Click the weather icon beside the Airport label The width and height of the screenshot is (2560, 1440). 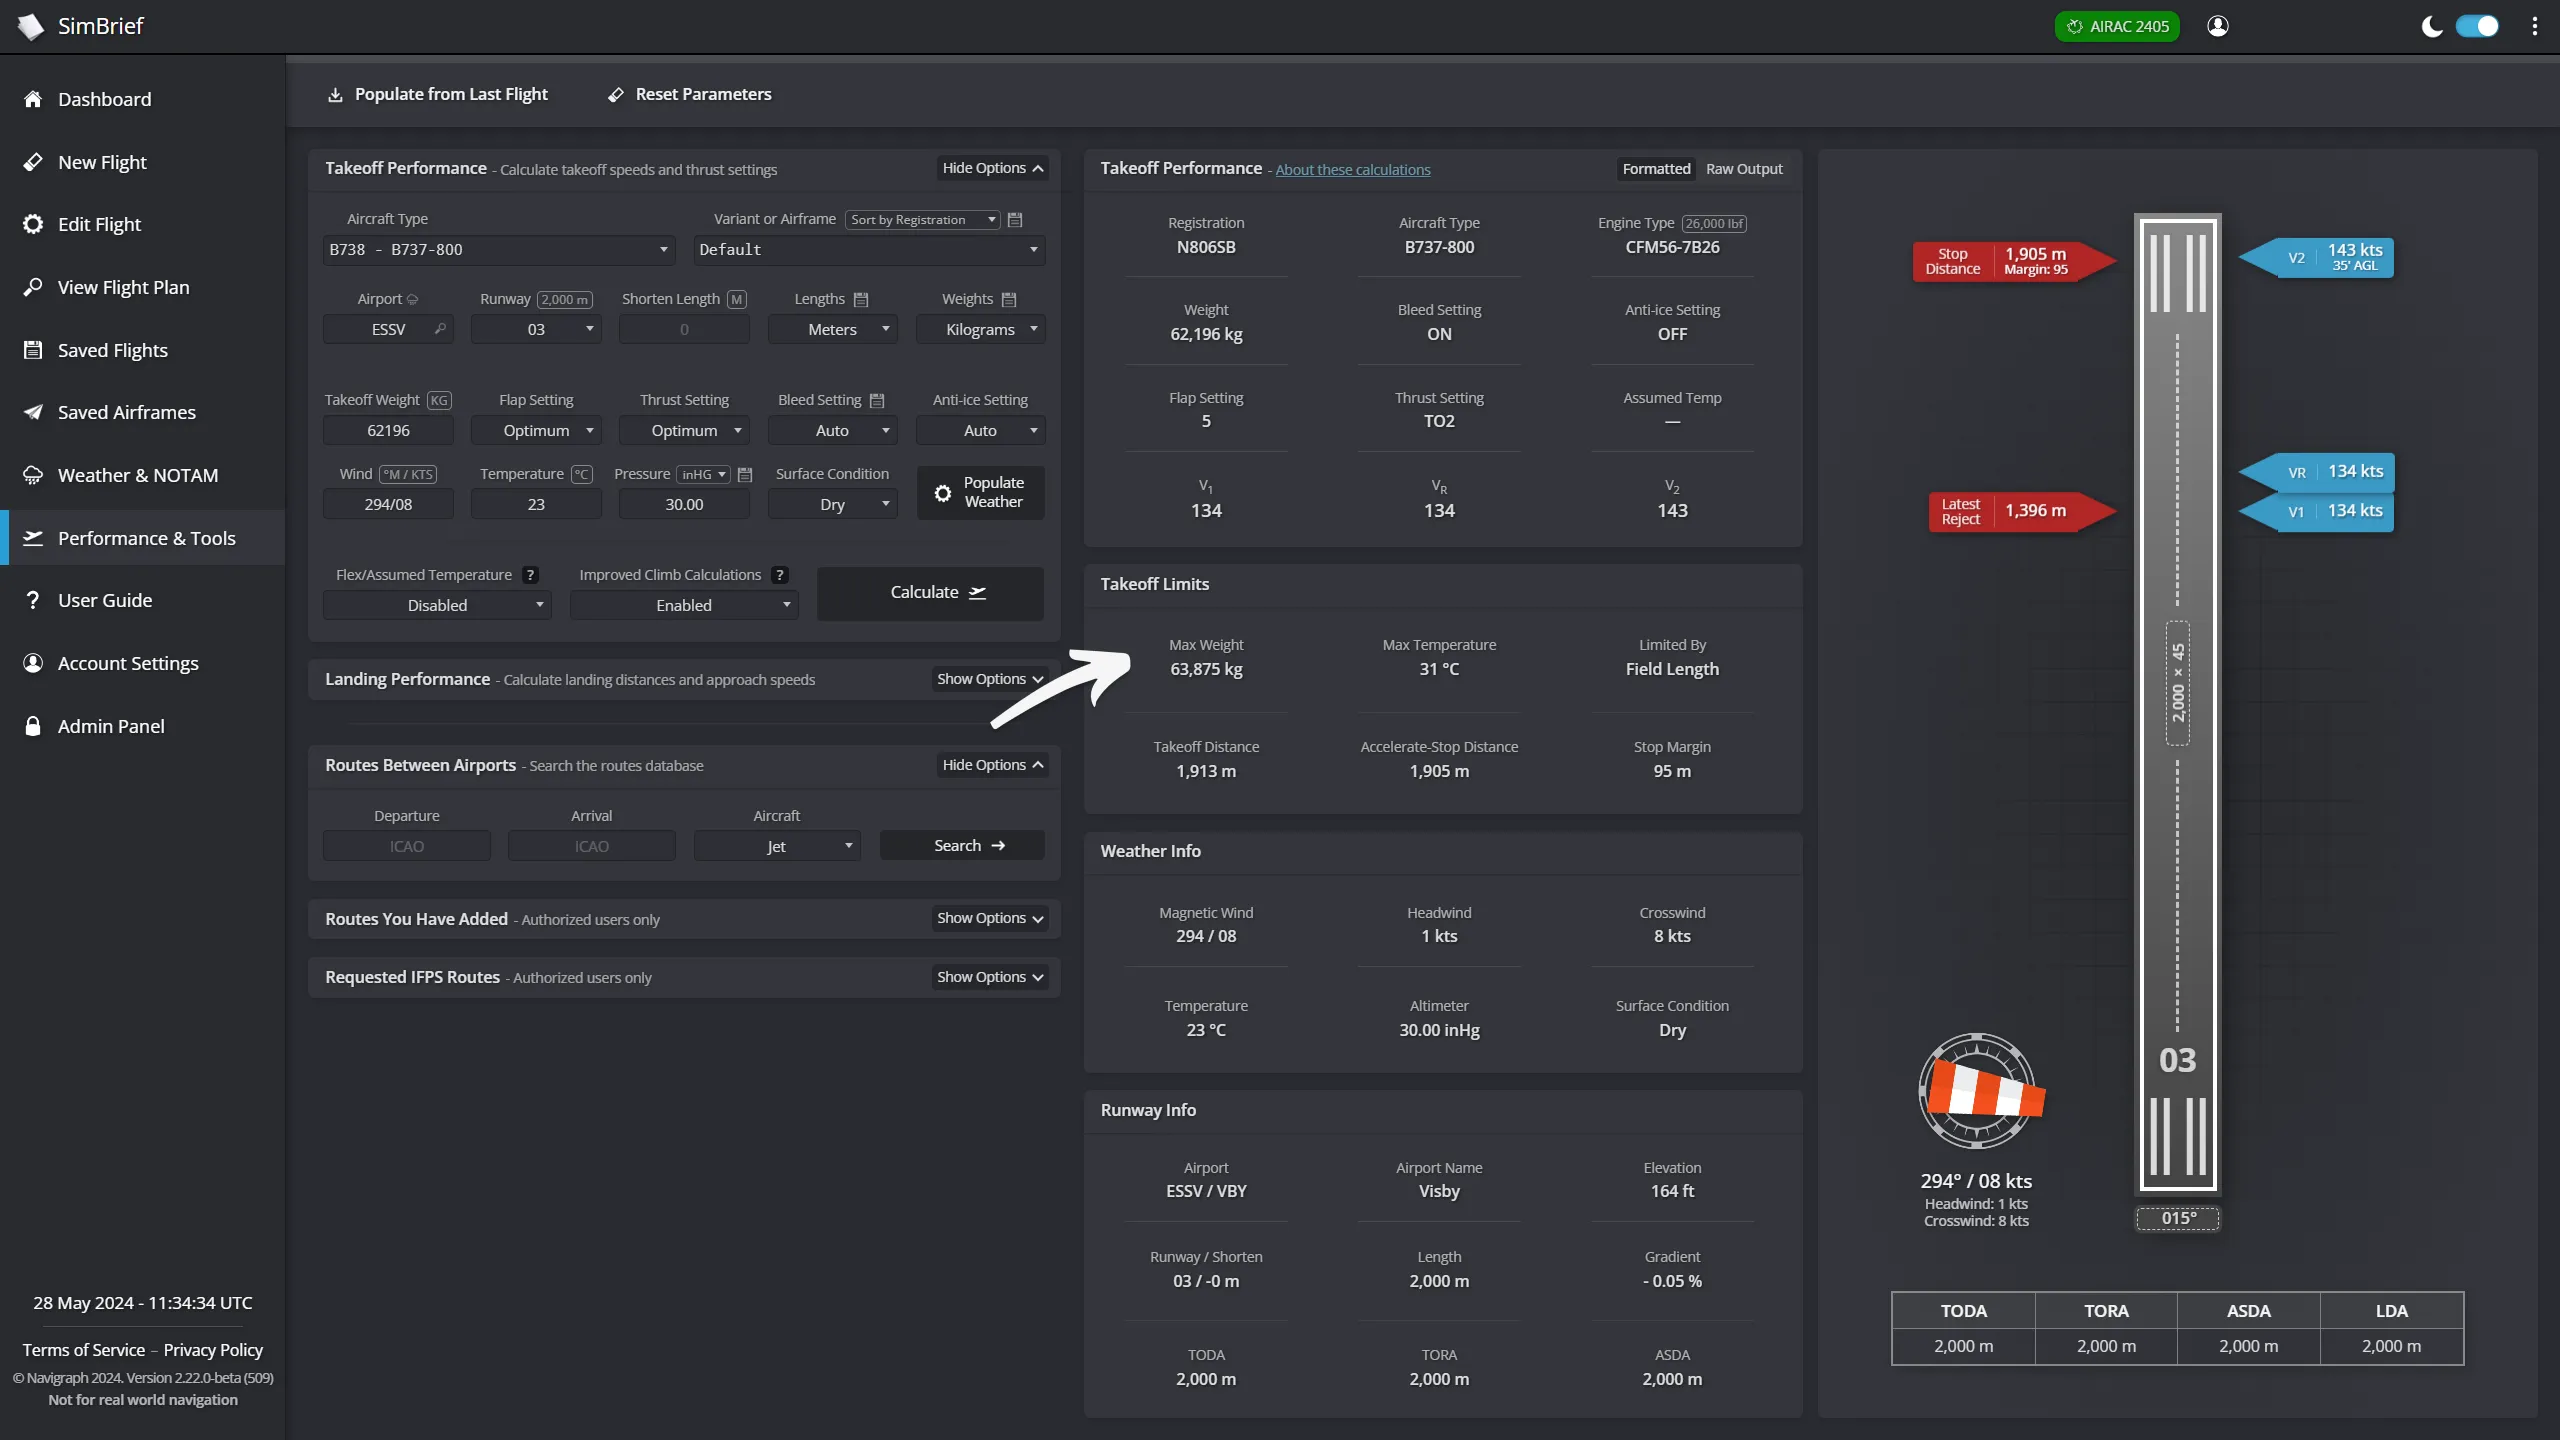pyautogui.click(x=414, y=298)
